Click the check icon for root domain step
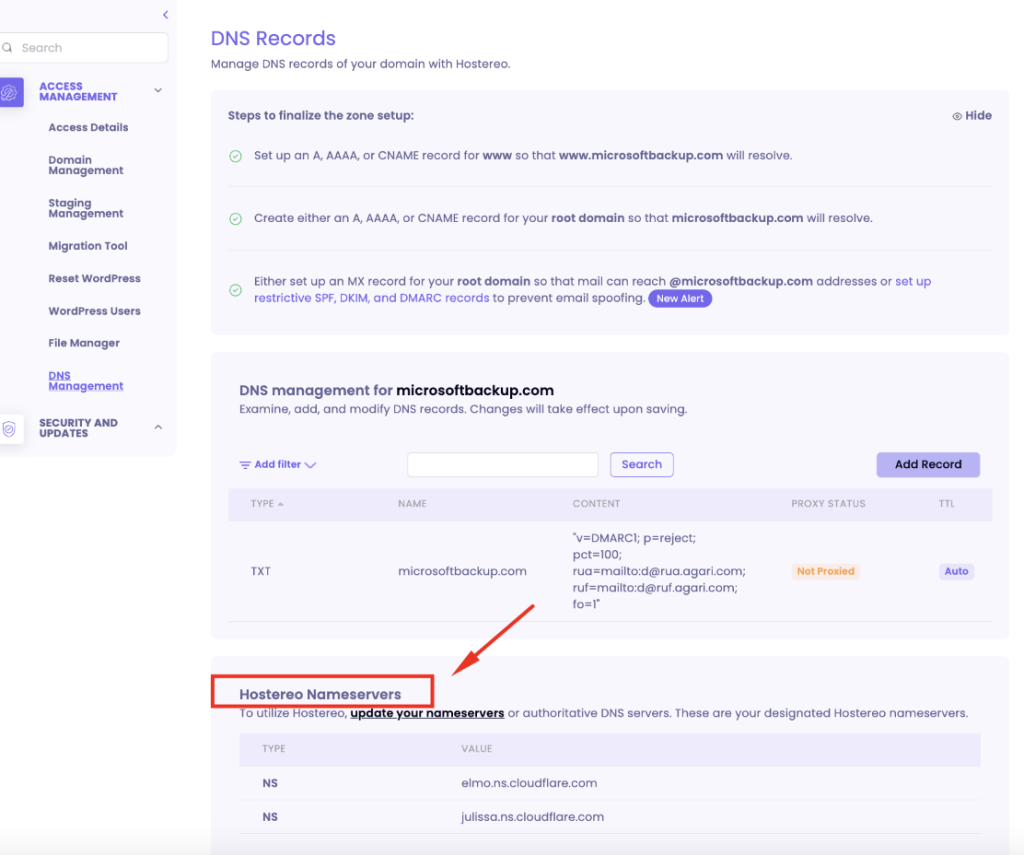This screenshot has width=1024, height=855. (236, 219)
